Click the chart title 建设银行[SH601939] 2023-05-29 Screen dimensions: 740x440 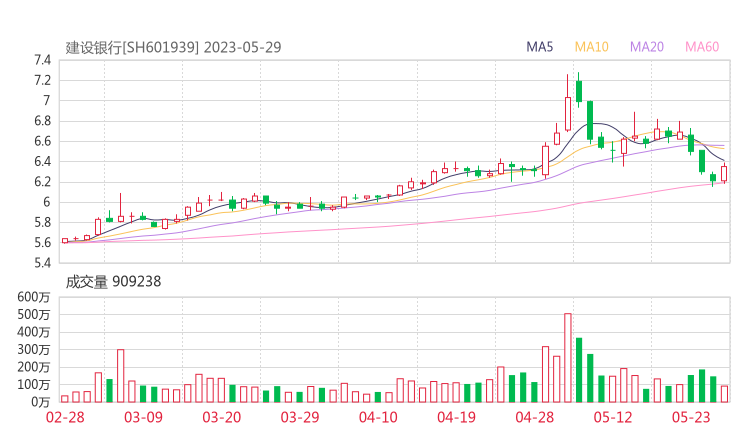(x=173, y=47)
